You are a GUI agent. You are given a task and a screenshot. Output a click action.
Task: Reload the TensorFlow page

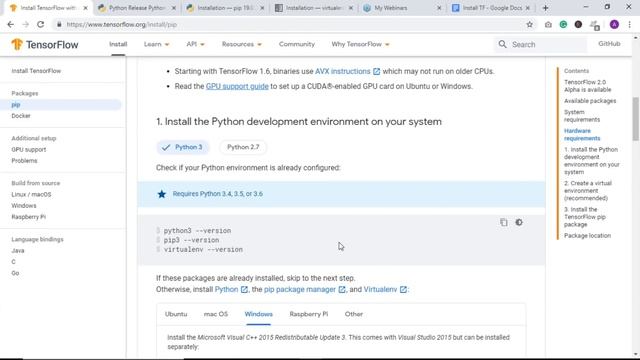point(40,24)
